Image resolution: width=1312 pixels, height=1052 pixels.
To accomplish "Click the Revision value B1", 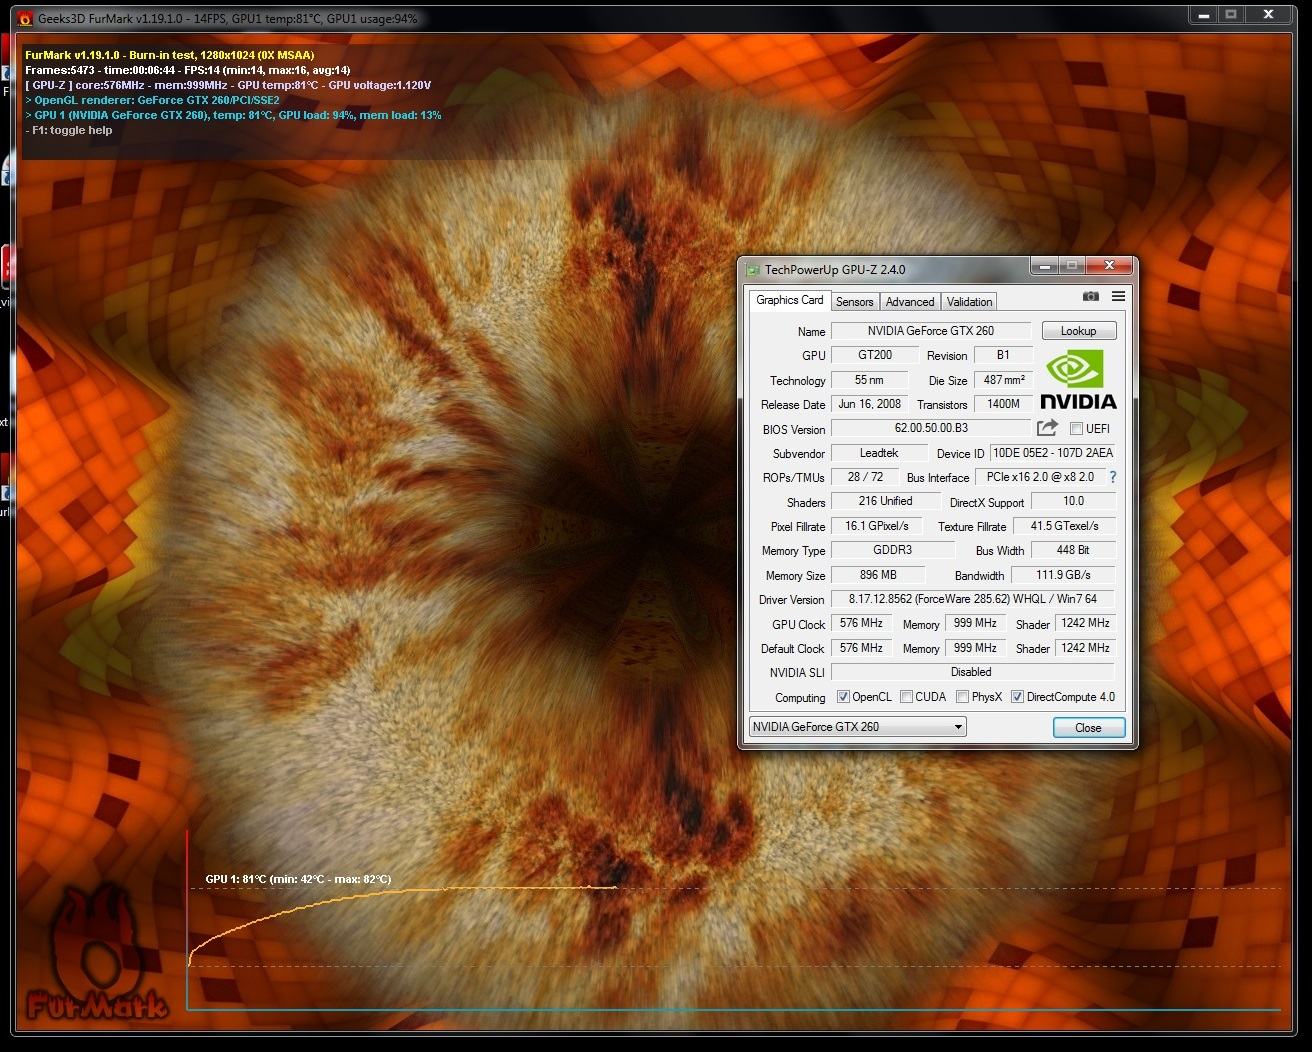I will tap(1003, 355).
